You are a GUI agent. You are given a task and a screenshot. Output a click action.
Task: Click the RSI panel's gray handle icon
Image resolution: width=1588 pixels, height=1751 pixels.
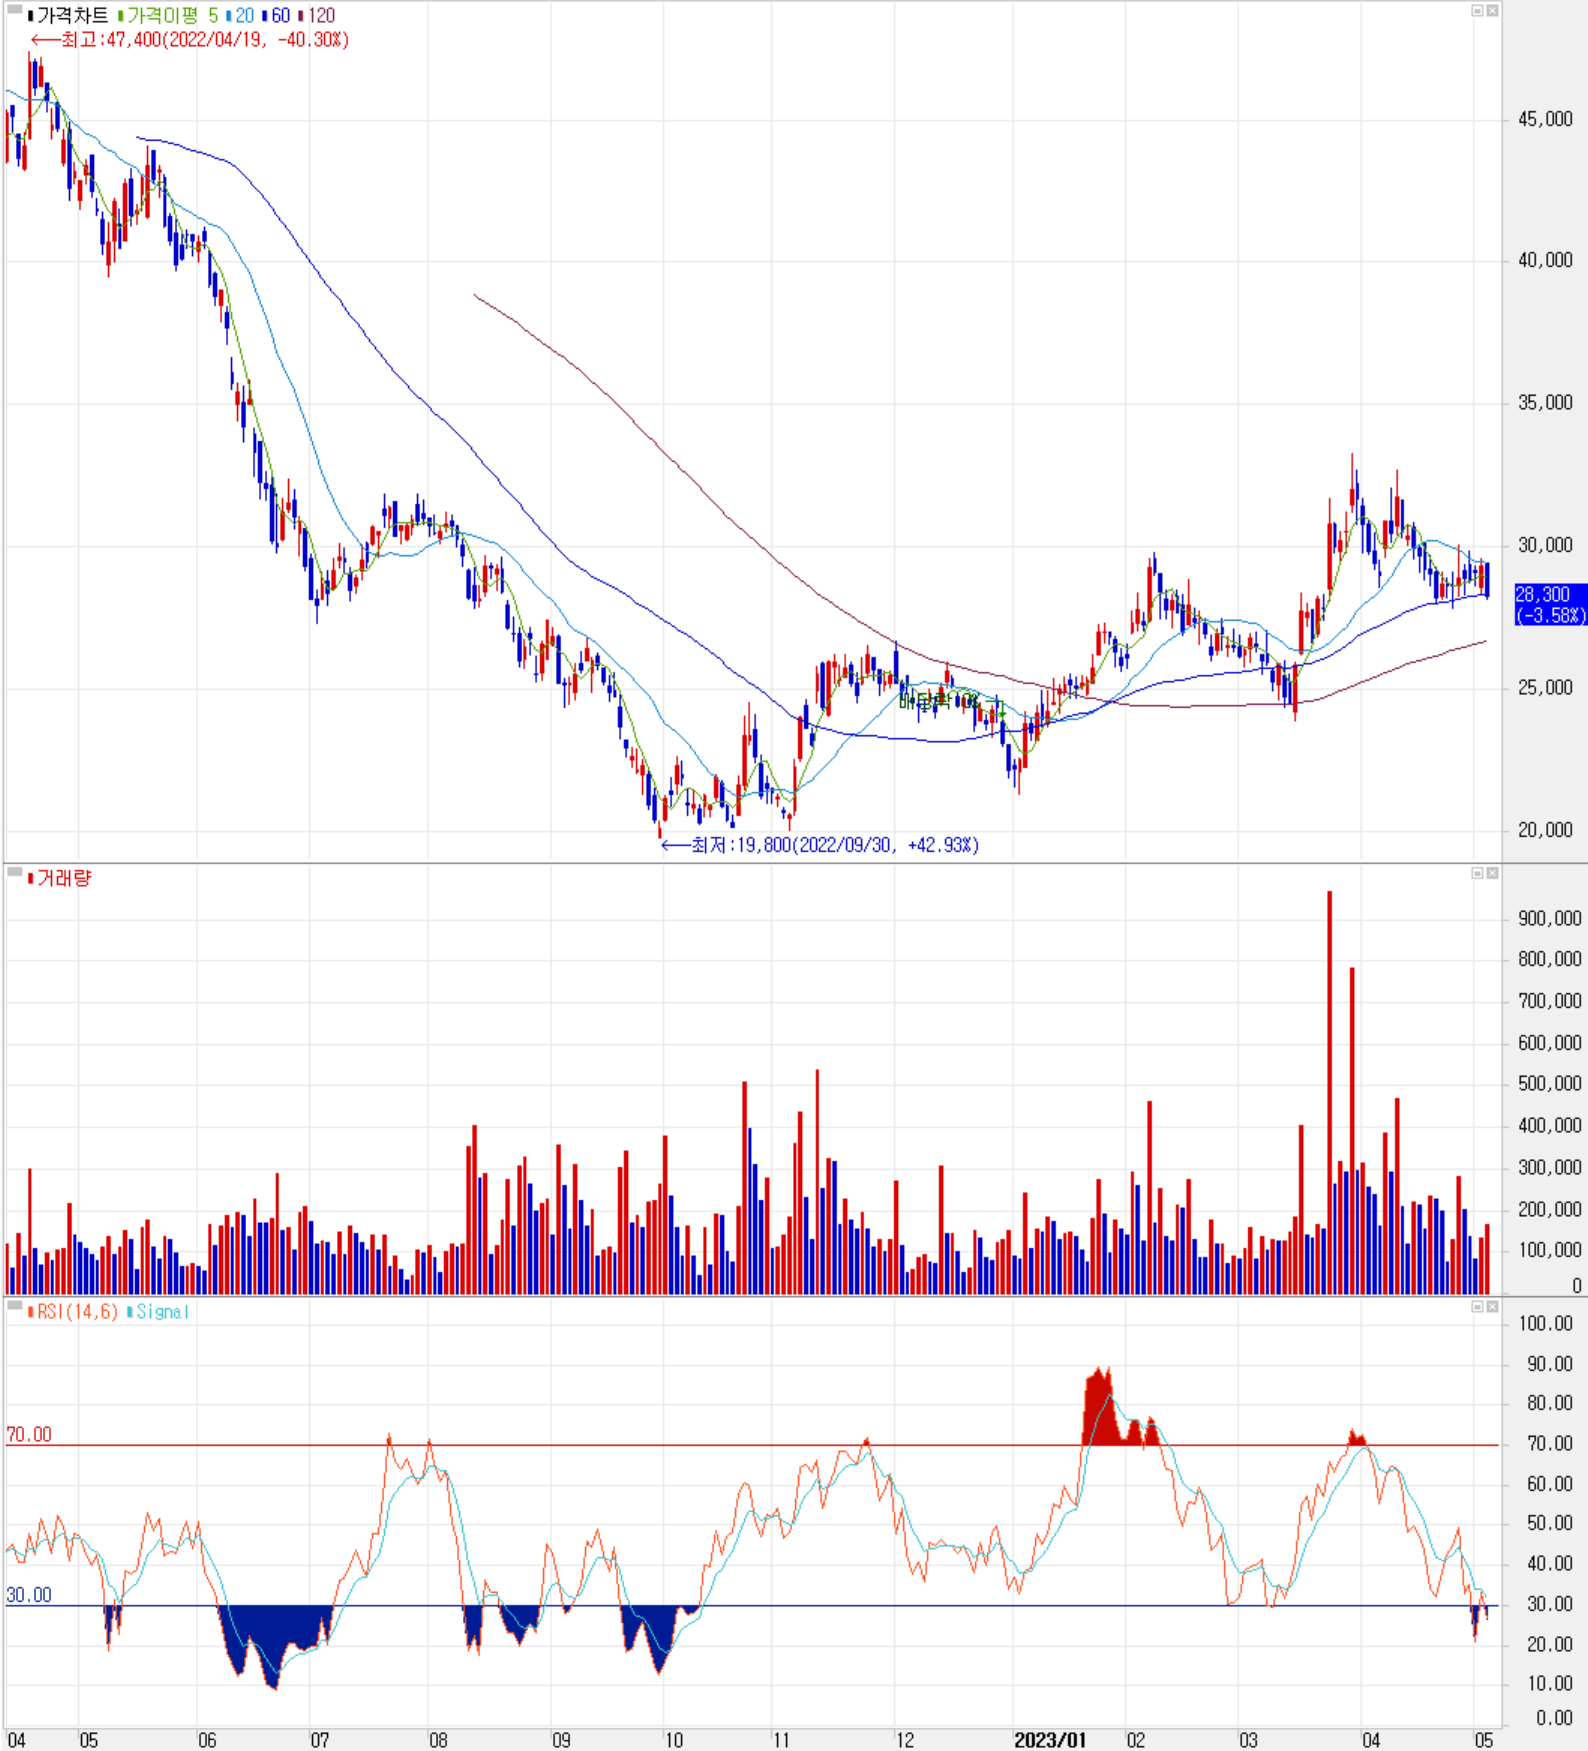[x=15, y=1306]
